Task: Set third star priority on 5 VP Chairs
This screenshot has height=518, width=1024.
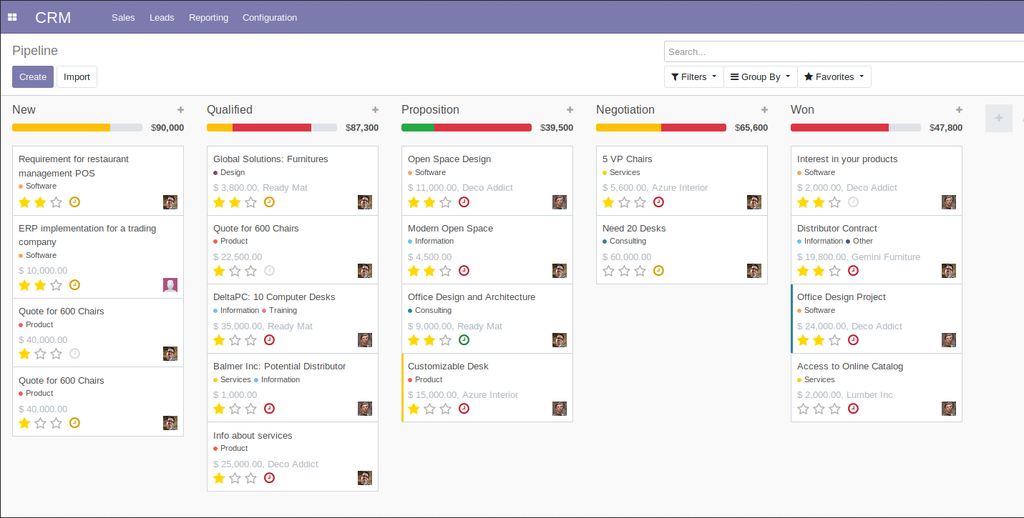Action: [x=640, y=202]
